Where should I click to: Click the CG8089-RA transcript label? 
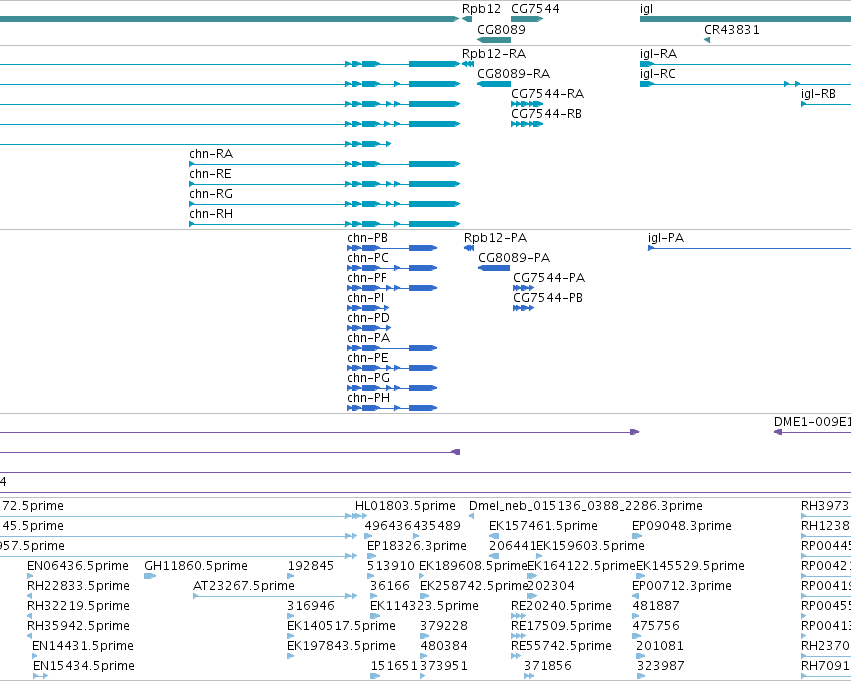513,74
